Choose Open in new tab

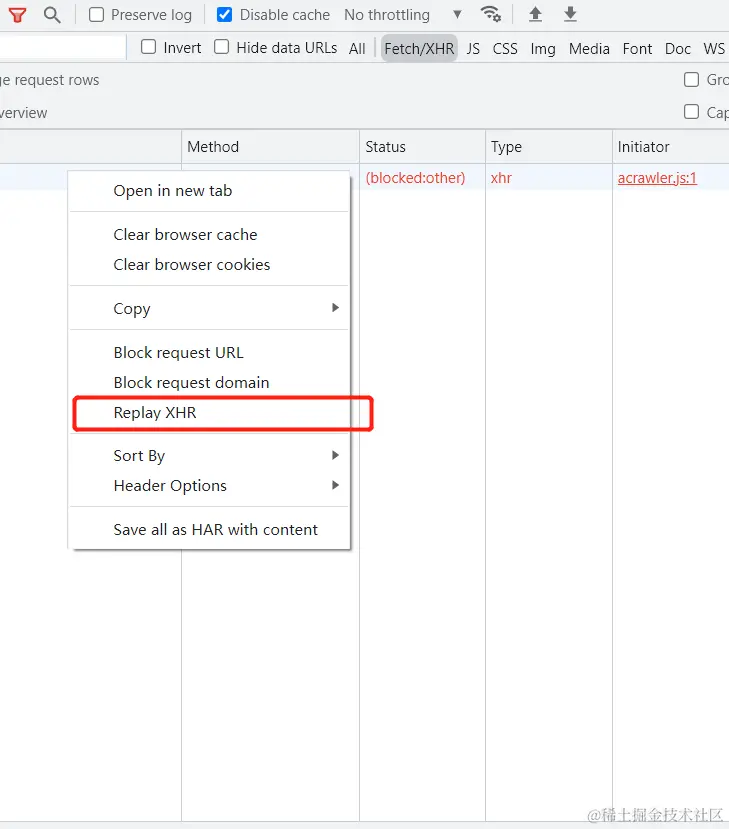pyautogui.click(x=209, y=191)
